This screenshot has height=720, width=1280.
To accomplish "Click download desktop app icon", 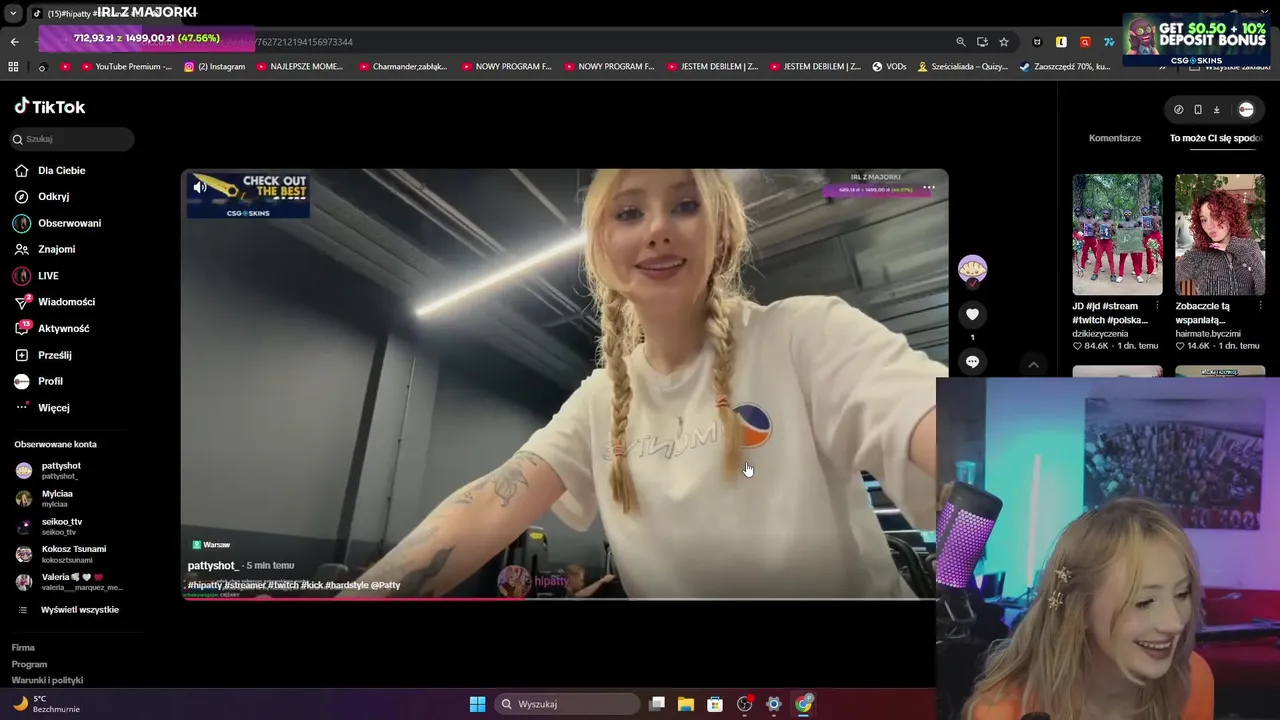I will coord(1217,110).
